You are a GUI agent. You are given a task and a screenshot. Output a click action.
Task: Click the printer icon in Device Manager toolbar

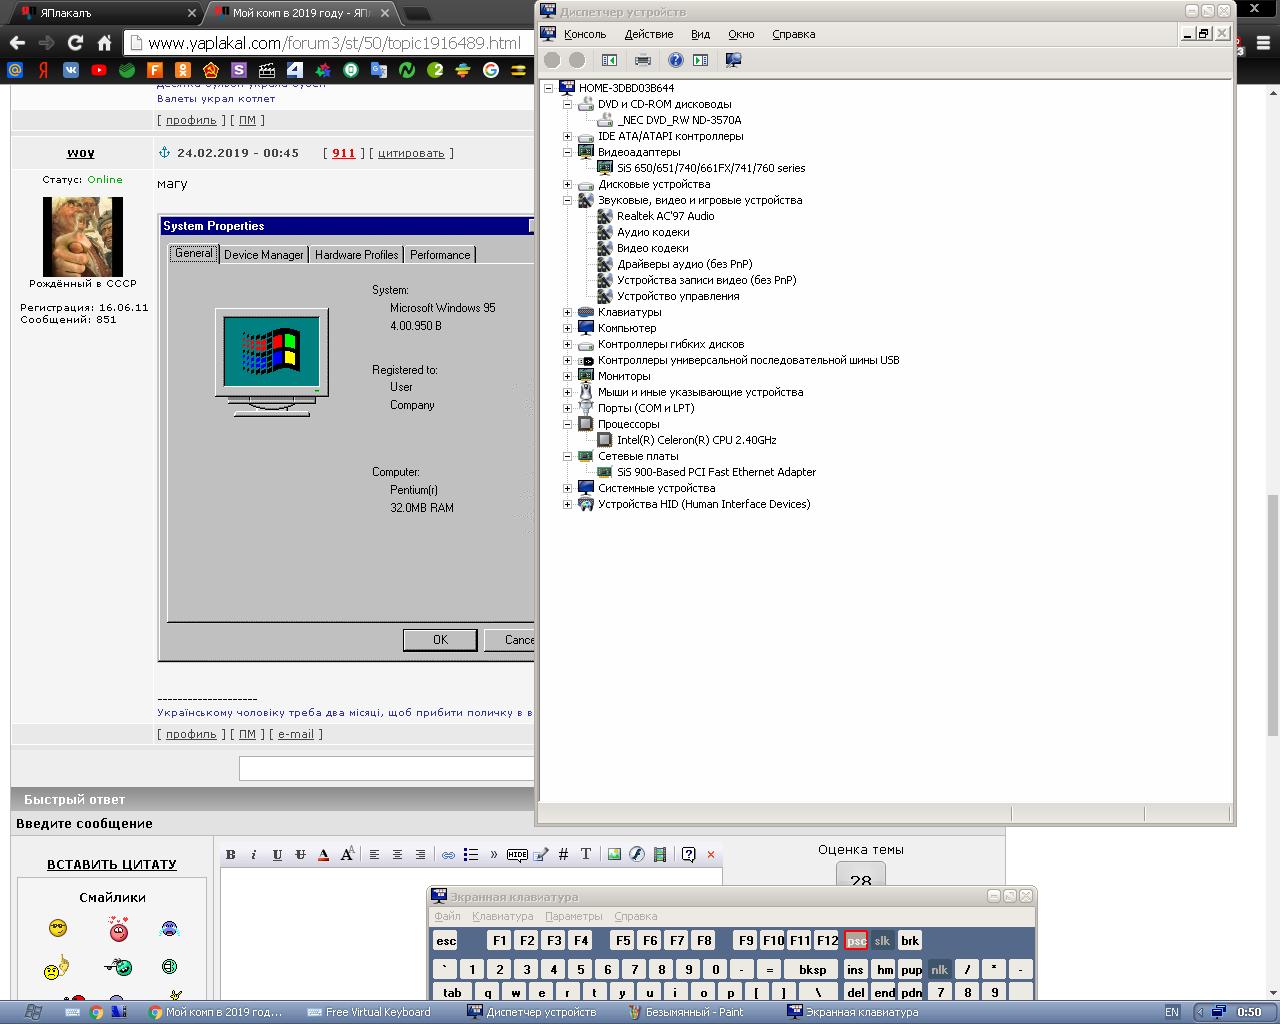pyautogui.click(x=643, y=60)
